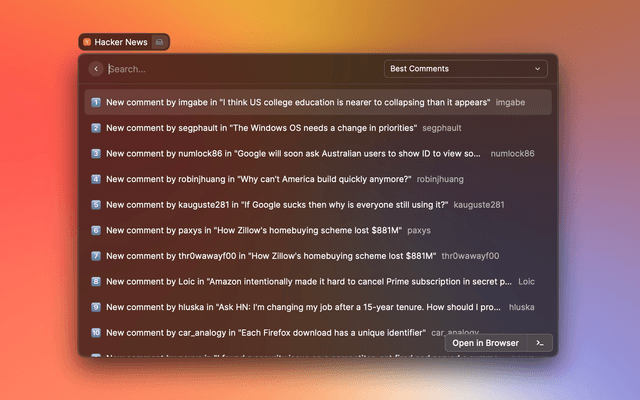Click the number 9 badge icon
Image resolution: width=640 pixels, height=400 pixels.
pos(96,307)
